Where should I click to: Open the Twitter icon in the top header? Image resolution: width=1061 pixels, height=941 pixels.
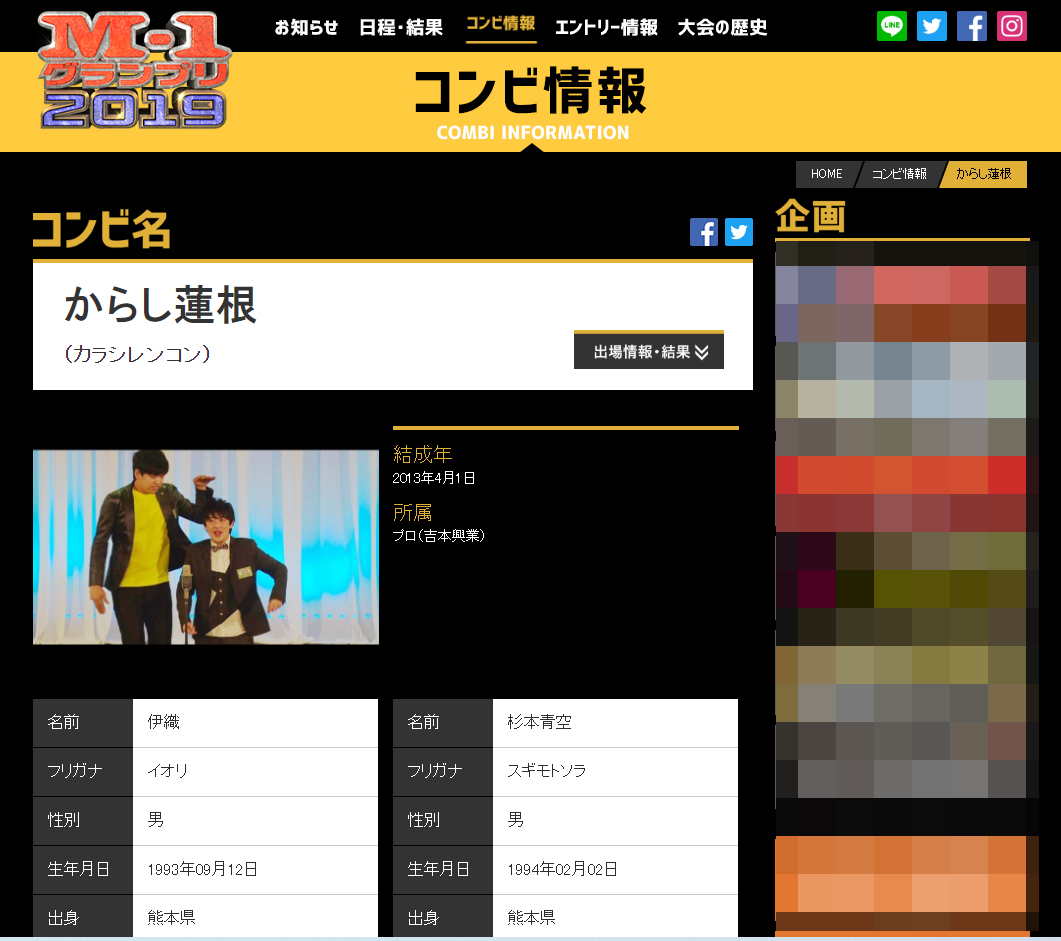(x=932, y=26)
